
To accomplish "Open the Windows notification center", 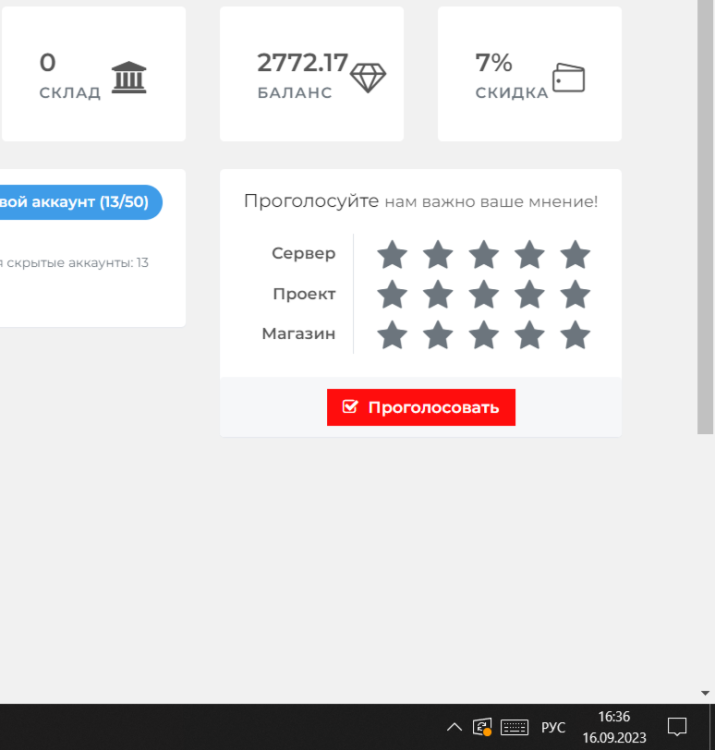I will (x=677, y=727).
